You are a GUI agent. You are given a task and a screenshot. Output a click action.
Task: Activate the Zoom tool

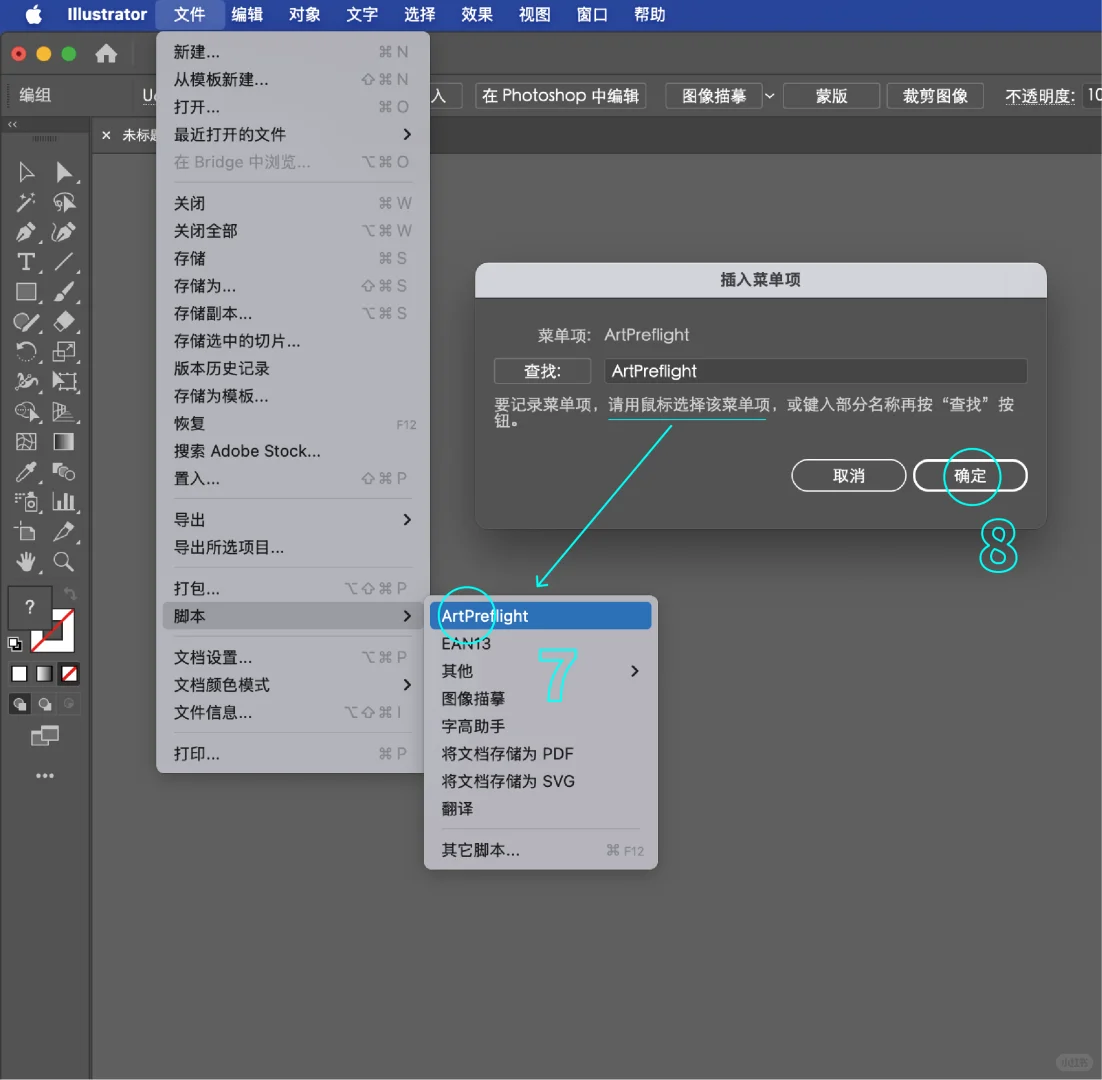(64, 563)
